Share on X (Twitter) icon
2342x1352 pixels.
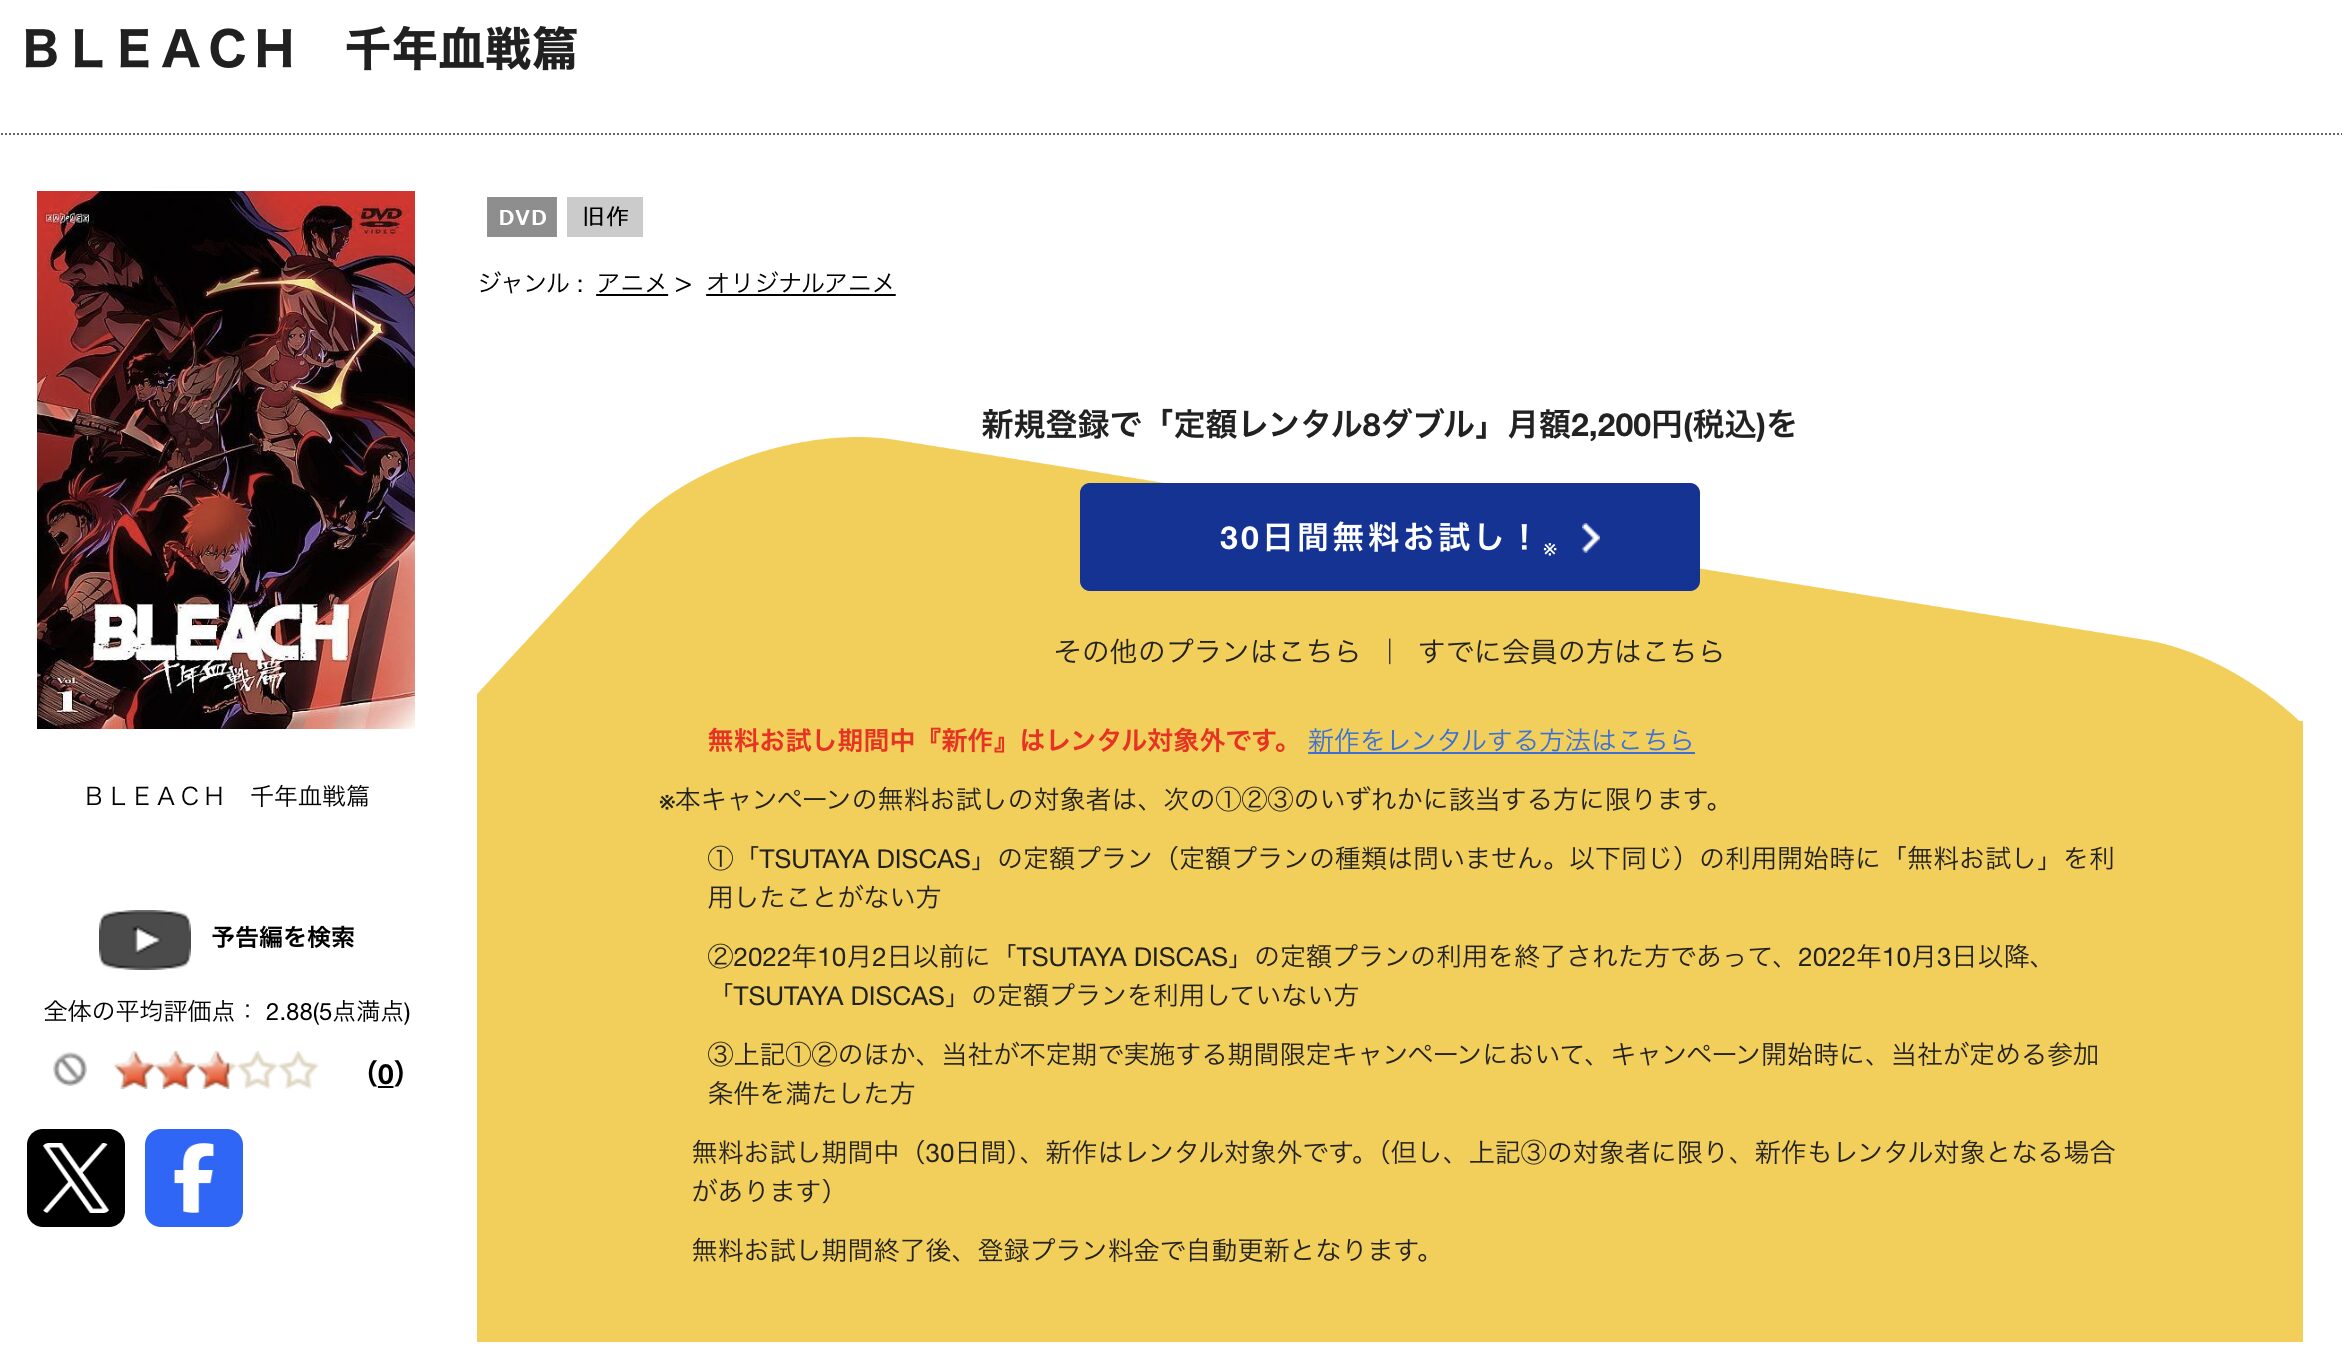[x=76, y=1177]
